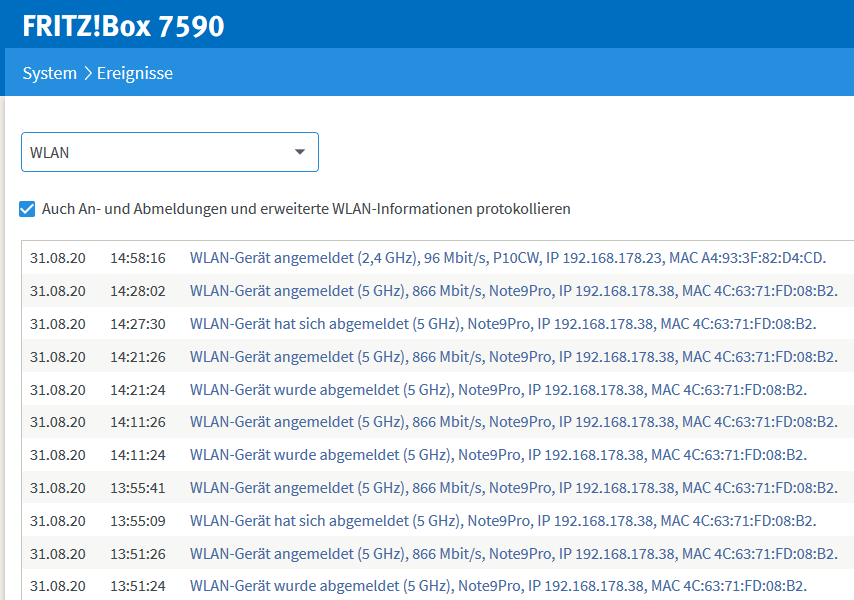Select the 14:21:24 wurde abgemeldet event
This screenshot has height=600, width=854.
pos(498,390)
